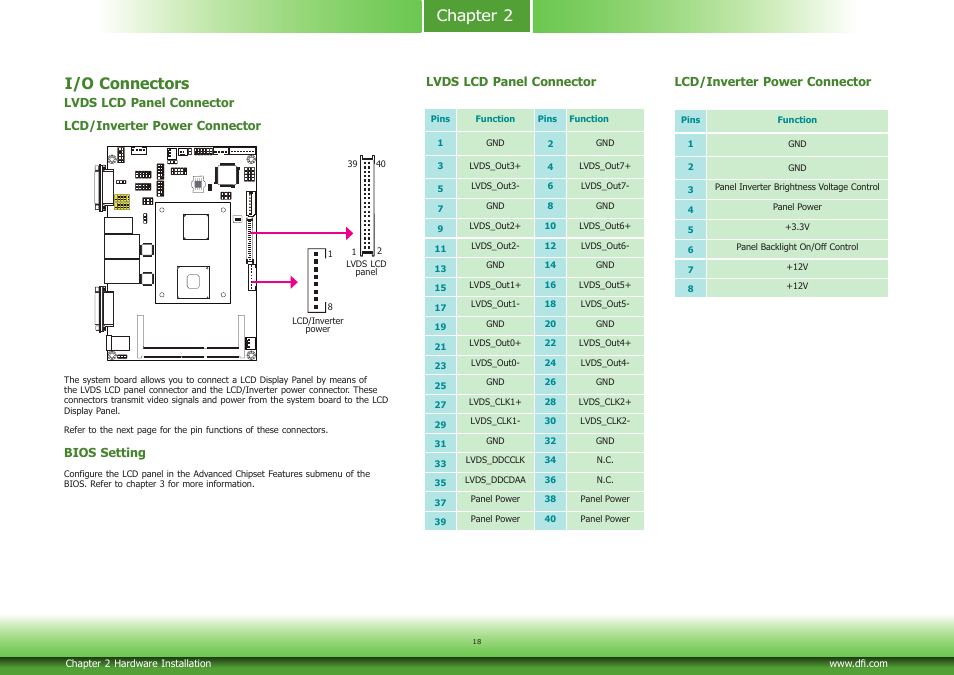Select the LVDS_CLK1+ cell
The image size is (954, 675).
point(495,402)
